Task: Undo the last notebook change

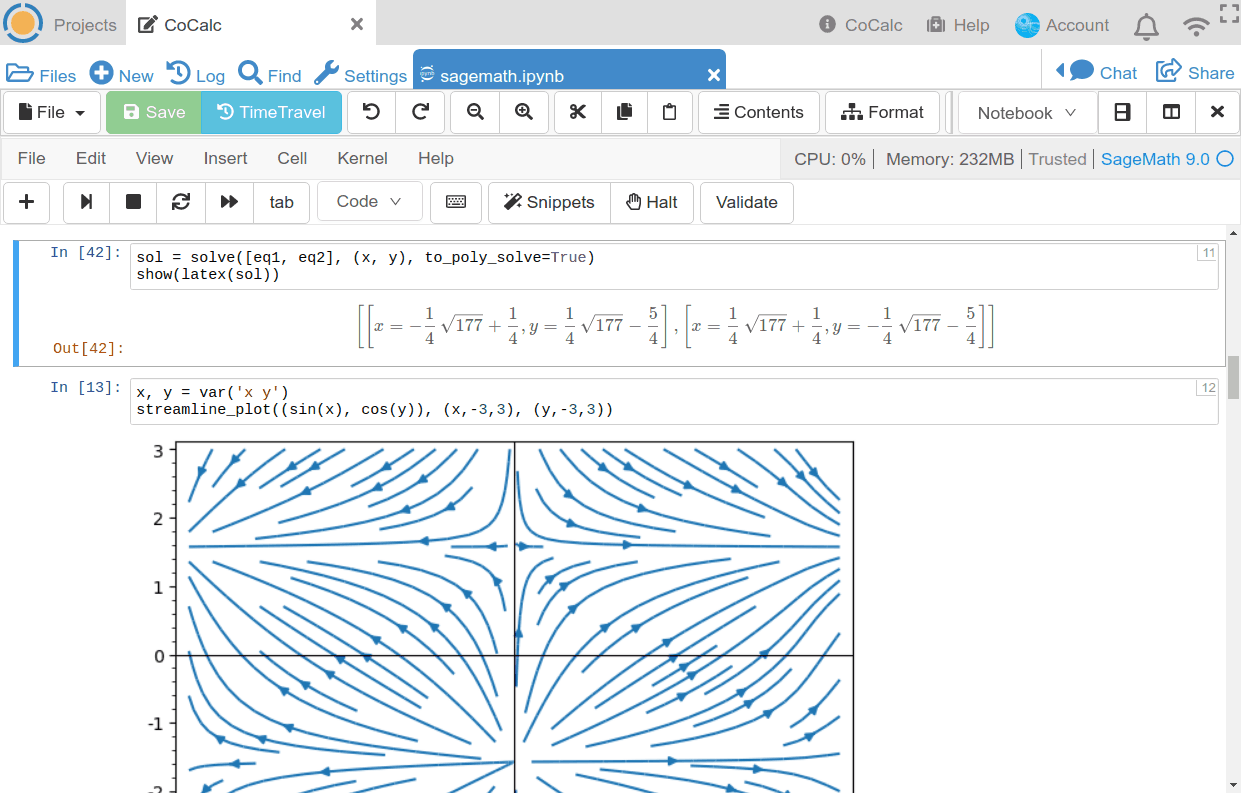Action: [371, 112]
